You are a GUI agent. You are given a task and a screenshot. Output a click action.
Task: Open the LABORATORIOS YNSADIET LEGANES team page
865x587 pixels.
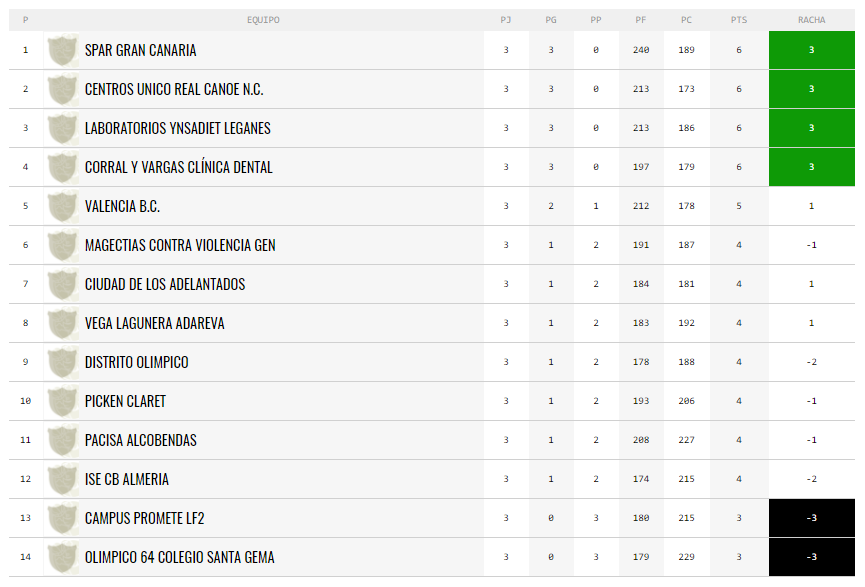(x=178, y=129)
